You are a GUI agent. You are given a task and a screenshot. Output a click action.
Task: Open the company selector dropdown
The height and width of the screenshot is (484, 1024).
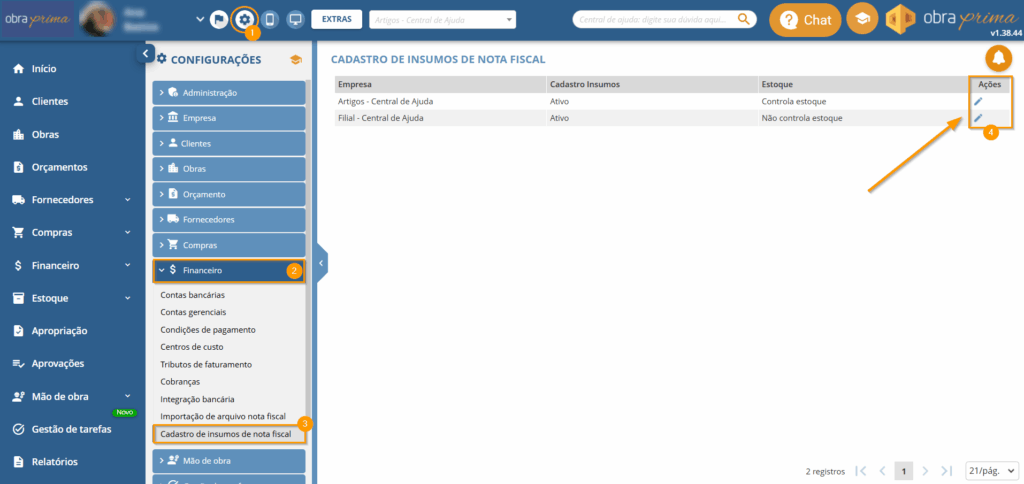[442, 19]
